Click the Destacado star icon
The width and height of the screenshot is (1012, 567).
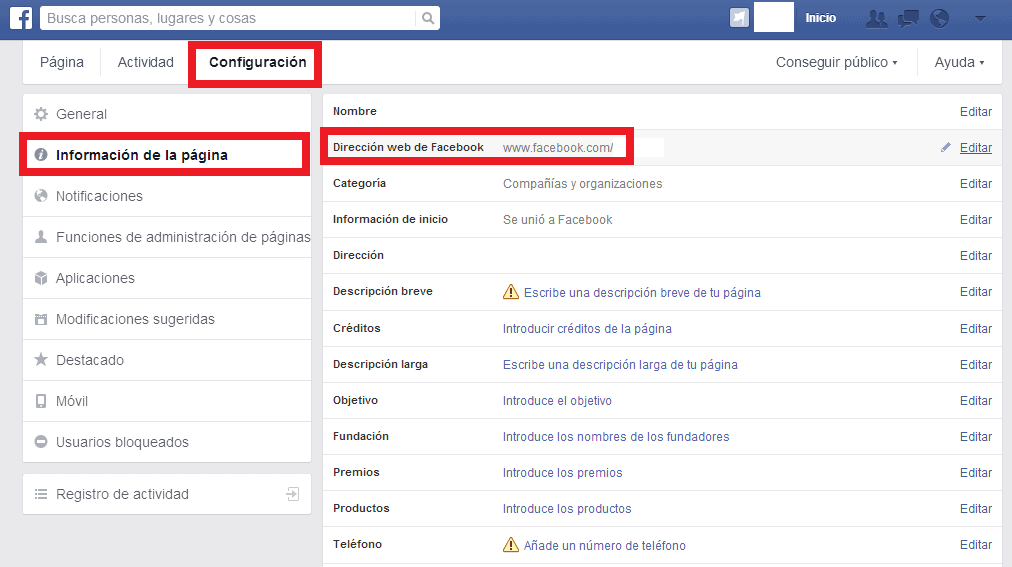click(41, 359)
